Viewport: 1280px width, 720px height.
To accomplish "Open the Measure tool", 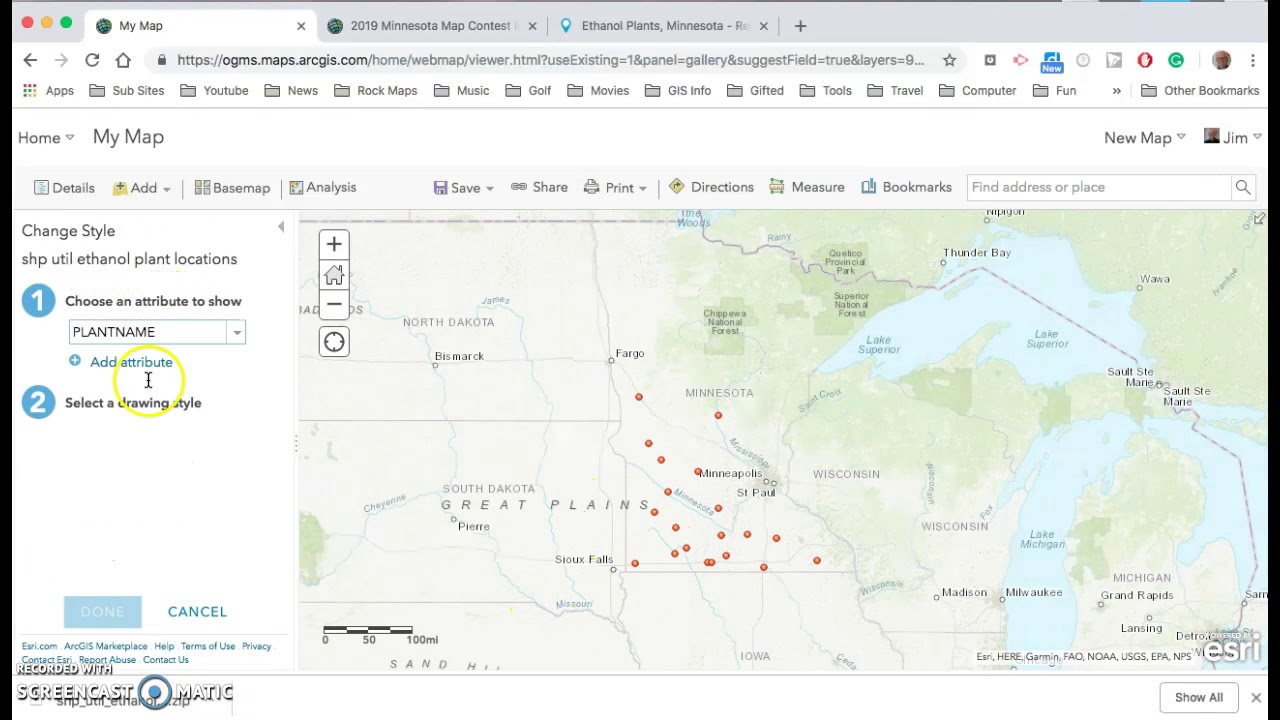I will tap(807, 187).
